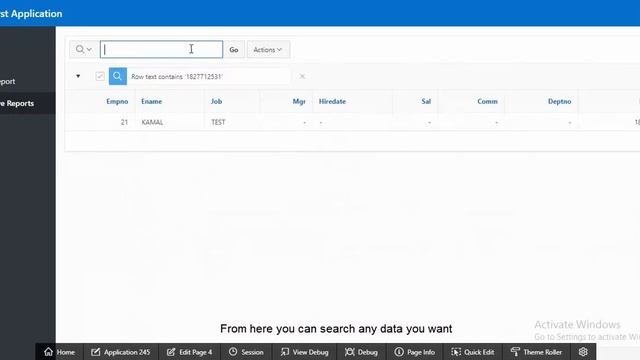The height and width of the screenshot is (360, 640).
Task: Click the Application title in the header
Action: pyautogui.click(x=31, y=13)
